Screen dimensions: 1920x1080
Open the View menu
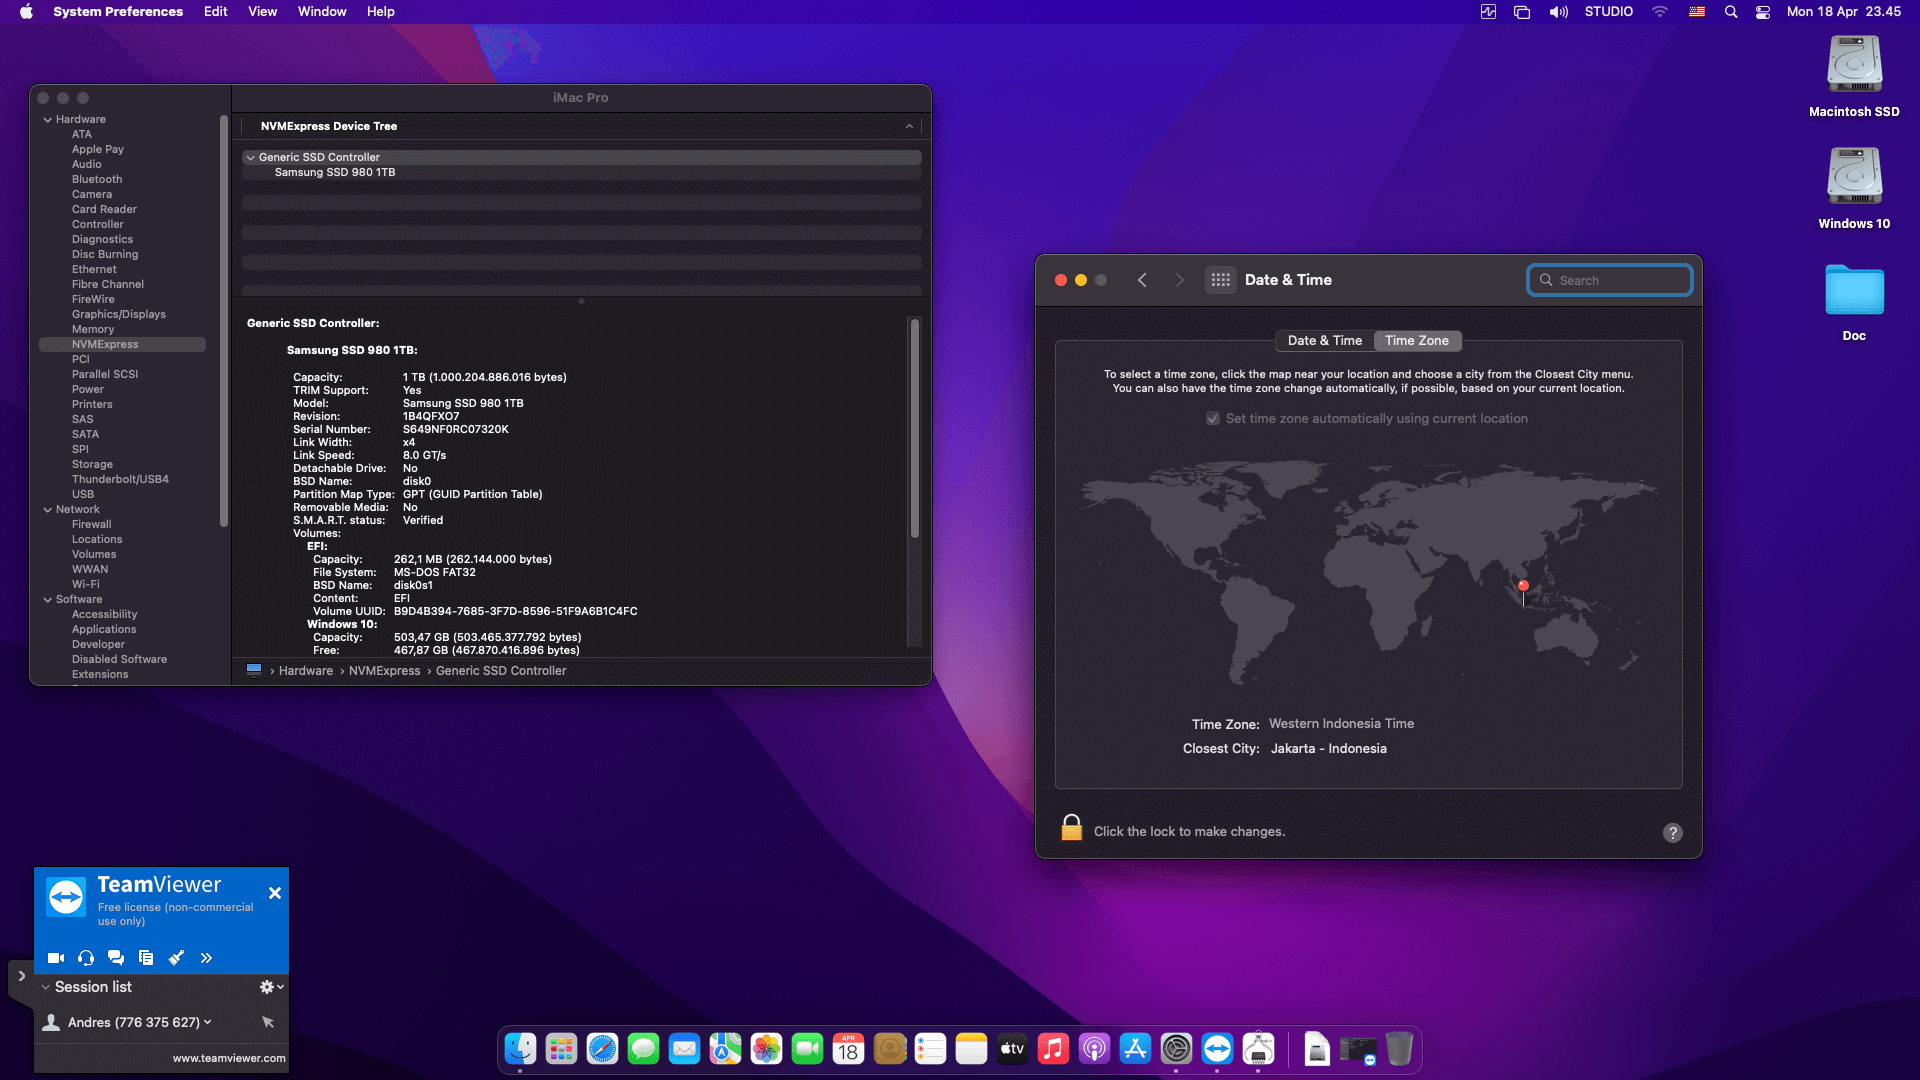(263, 12)
